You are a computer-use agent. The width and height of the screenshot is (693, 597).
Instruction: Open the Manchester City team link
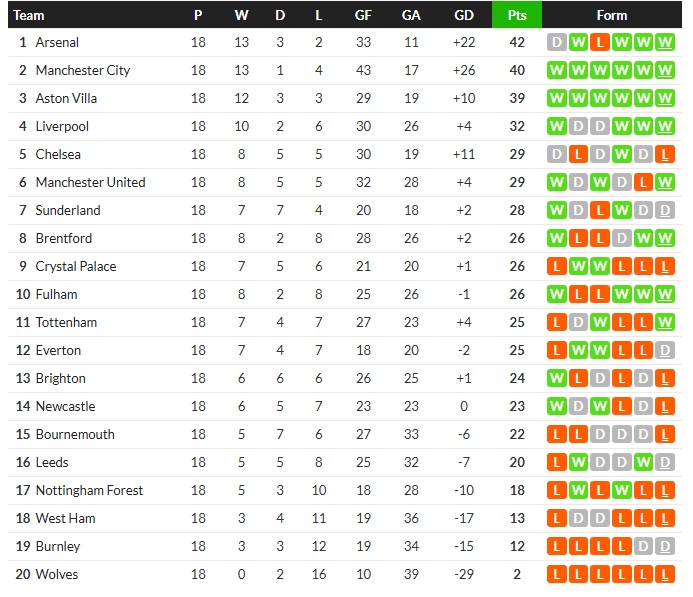click(83, 71)
